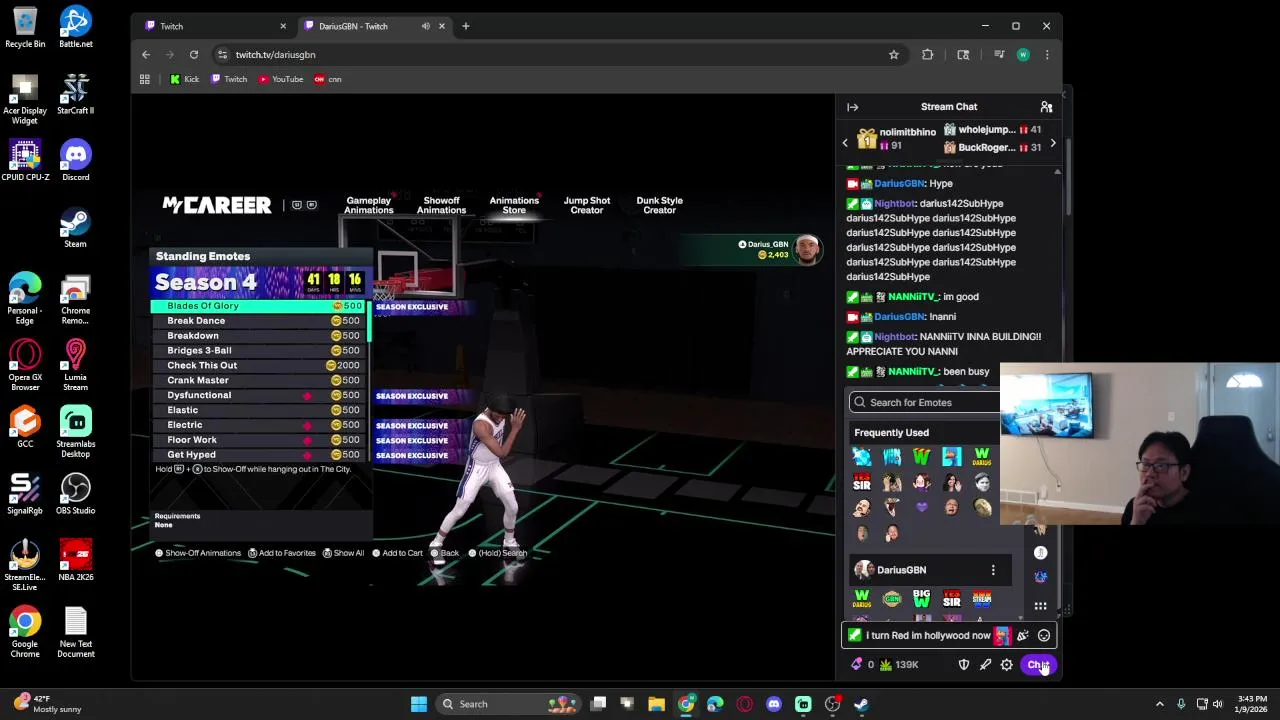
Task: Click the taskbar Search box
Action: coord(510,704)
